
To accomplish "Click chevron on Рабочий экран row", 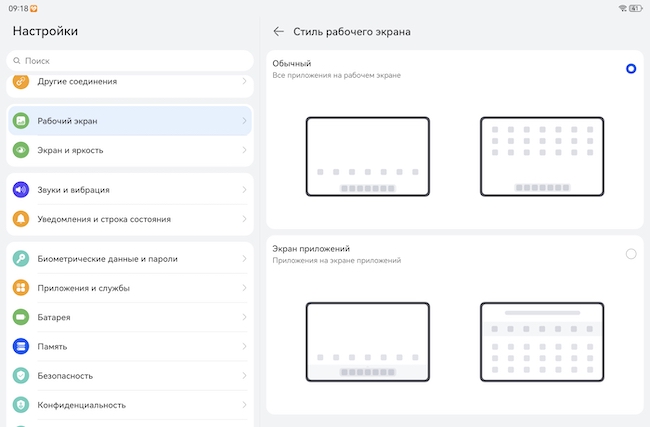I will (244, 121).
